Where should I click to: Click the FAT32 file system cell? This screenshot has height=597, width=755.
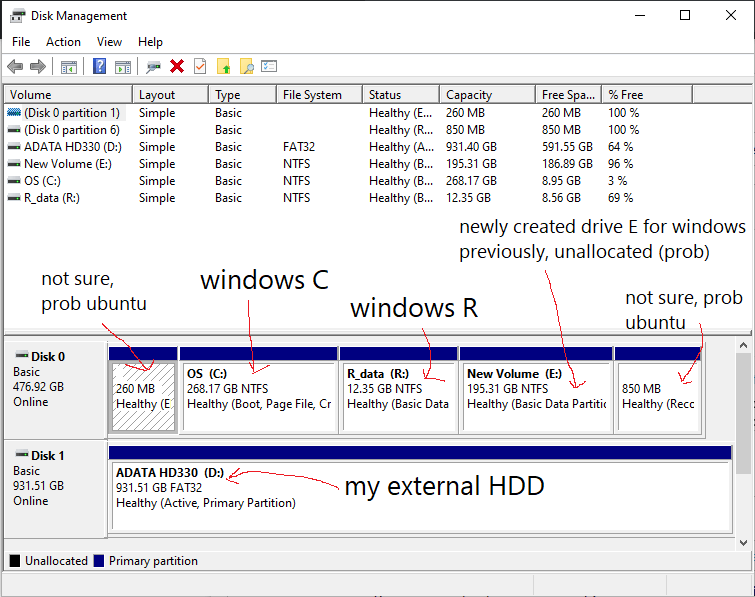point(299,147)
